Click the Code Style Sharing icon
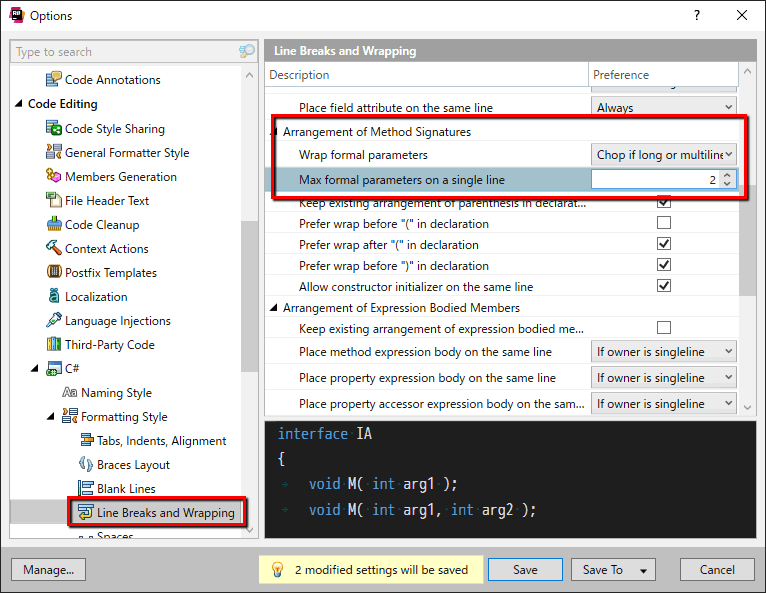Image resolution: width=766 pixels, height=593 pixels. [x=53, y=128]
